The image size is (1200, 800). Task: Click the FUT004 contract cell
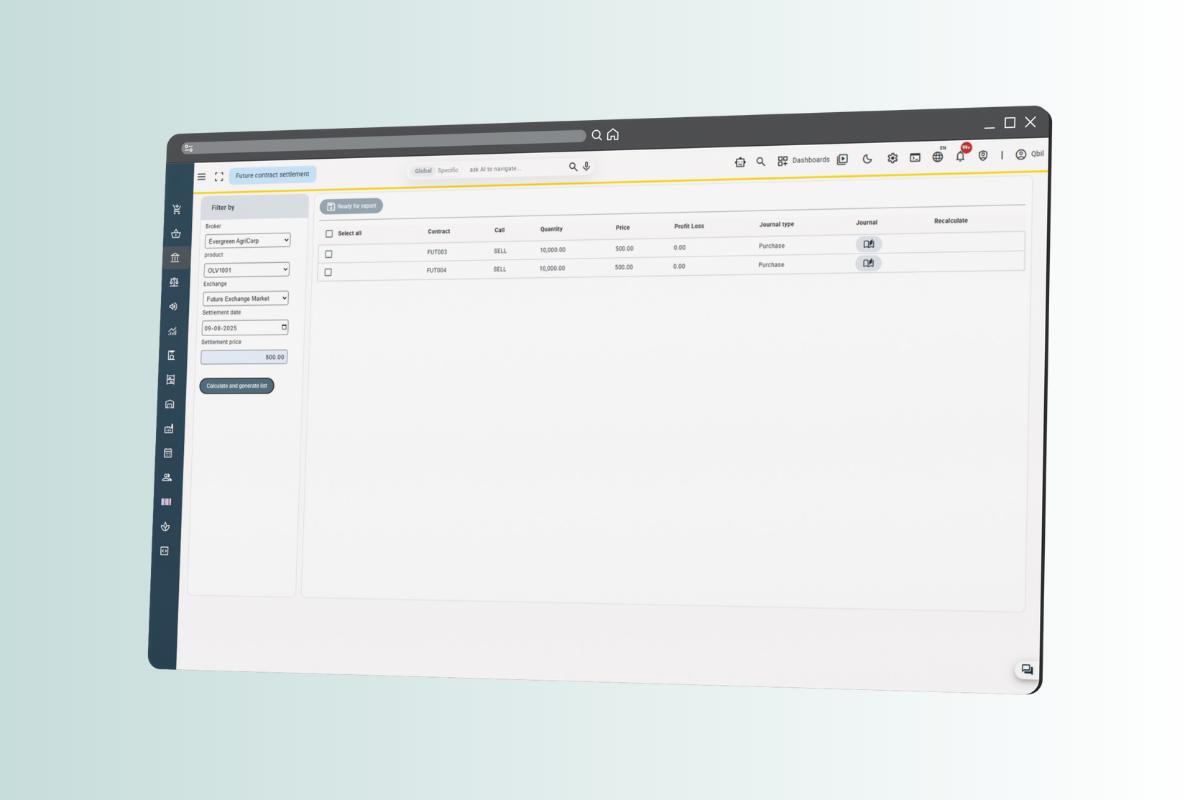coord(437,270)
